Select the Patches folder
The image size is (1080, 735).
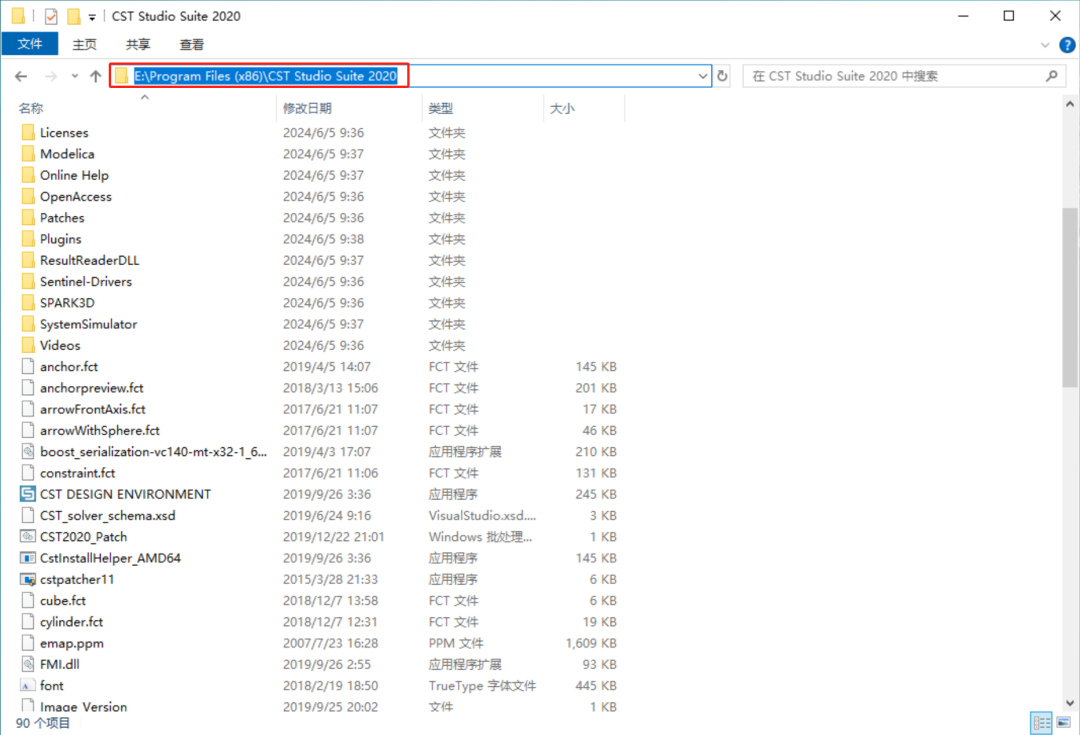click(62, 218)
